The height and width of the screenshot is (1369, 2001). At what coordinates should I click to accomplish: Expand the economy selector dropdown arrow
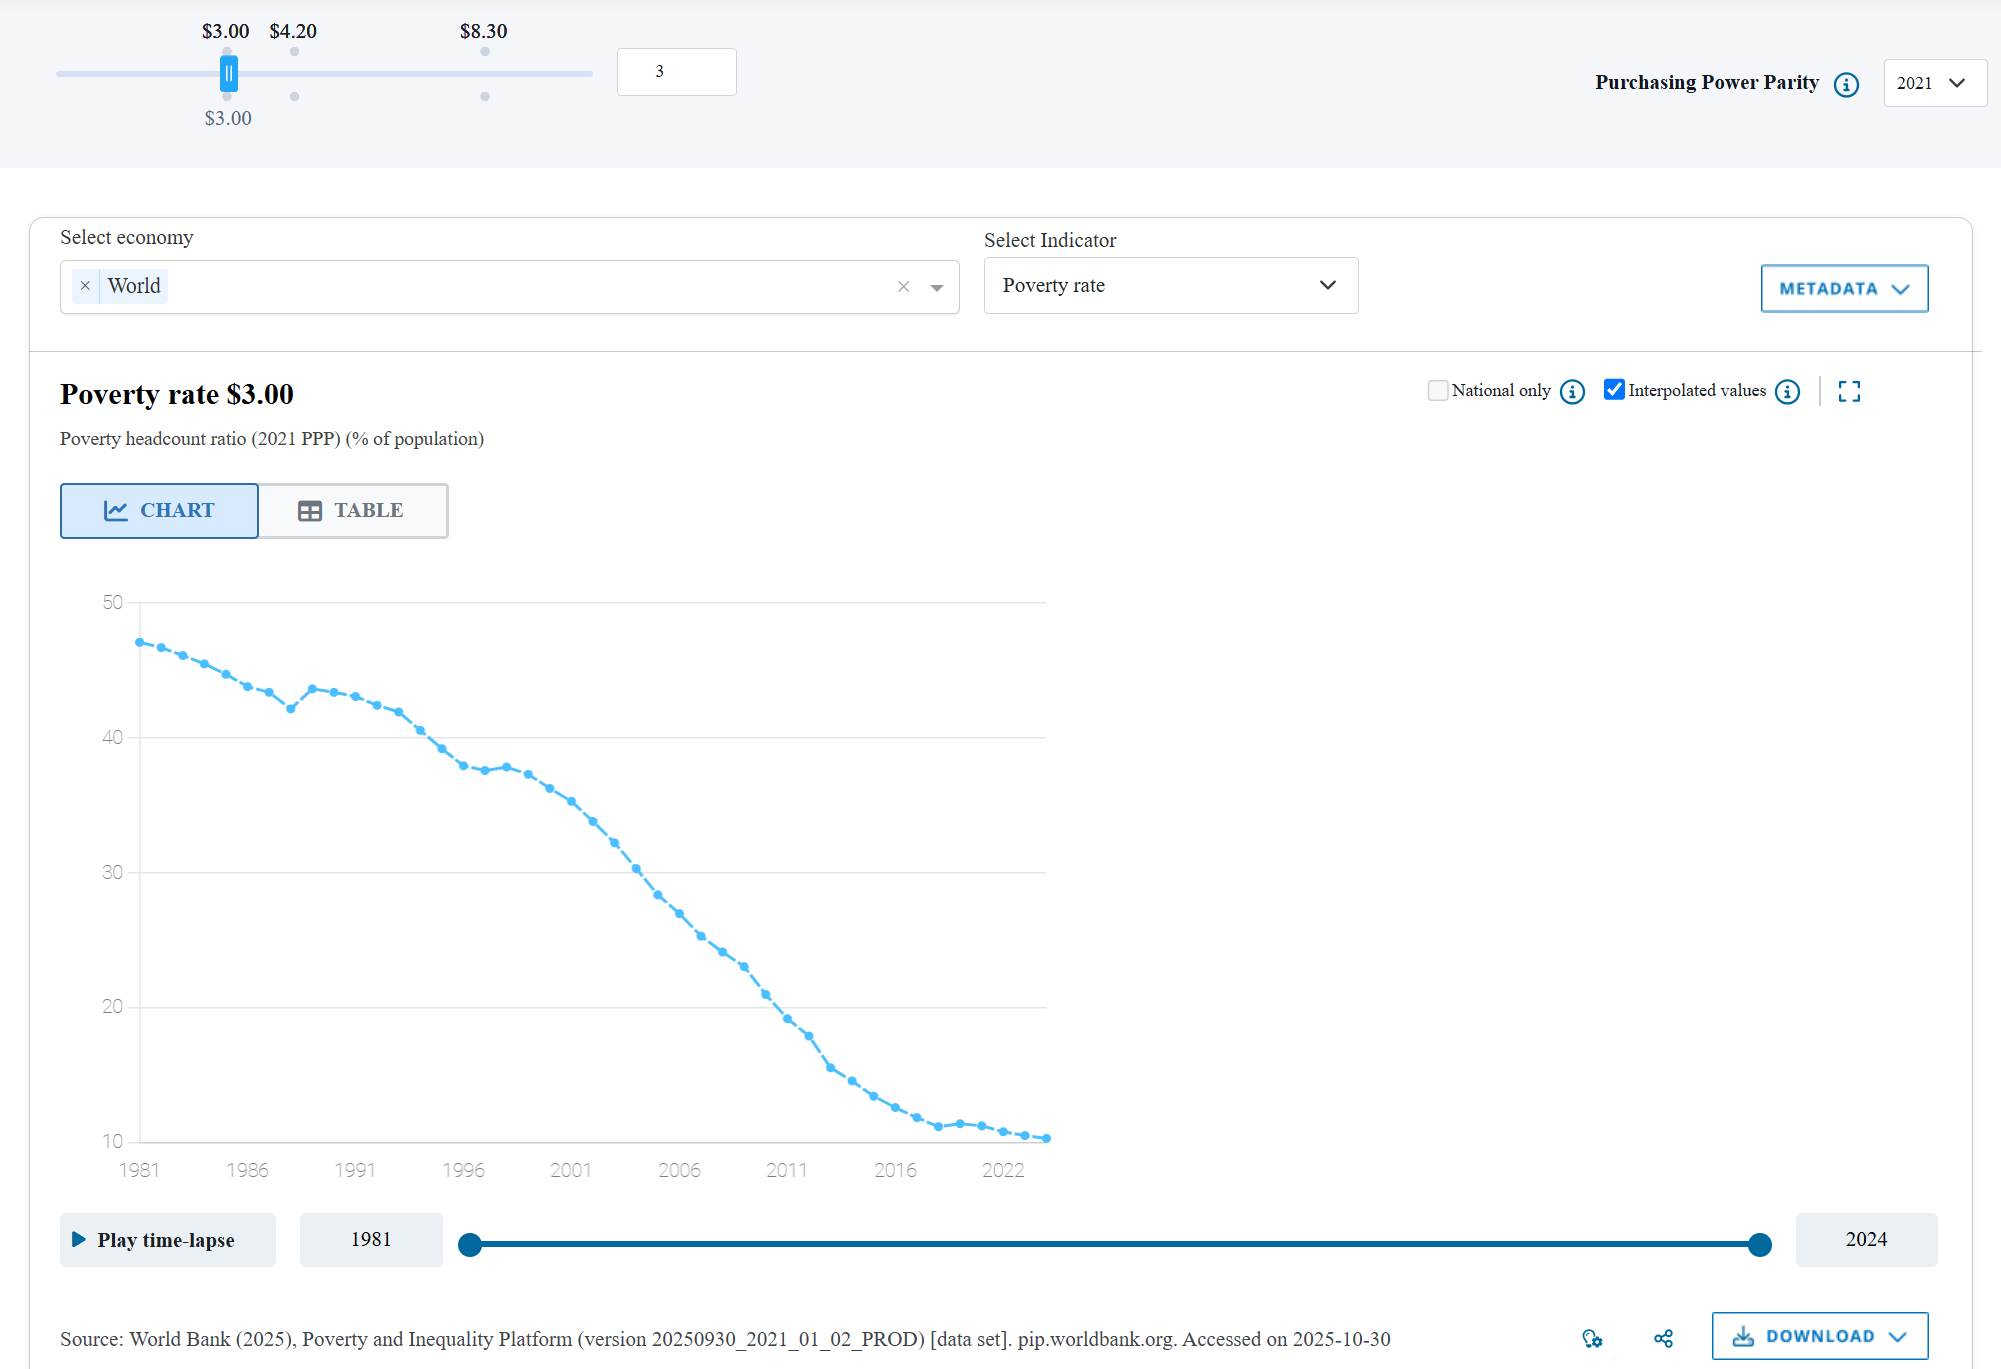click(x=937, y=288)
